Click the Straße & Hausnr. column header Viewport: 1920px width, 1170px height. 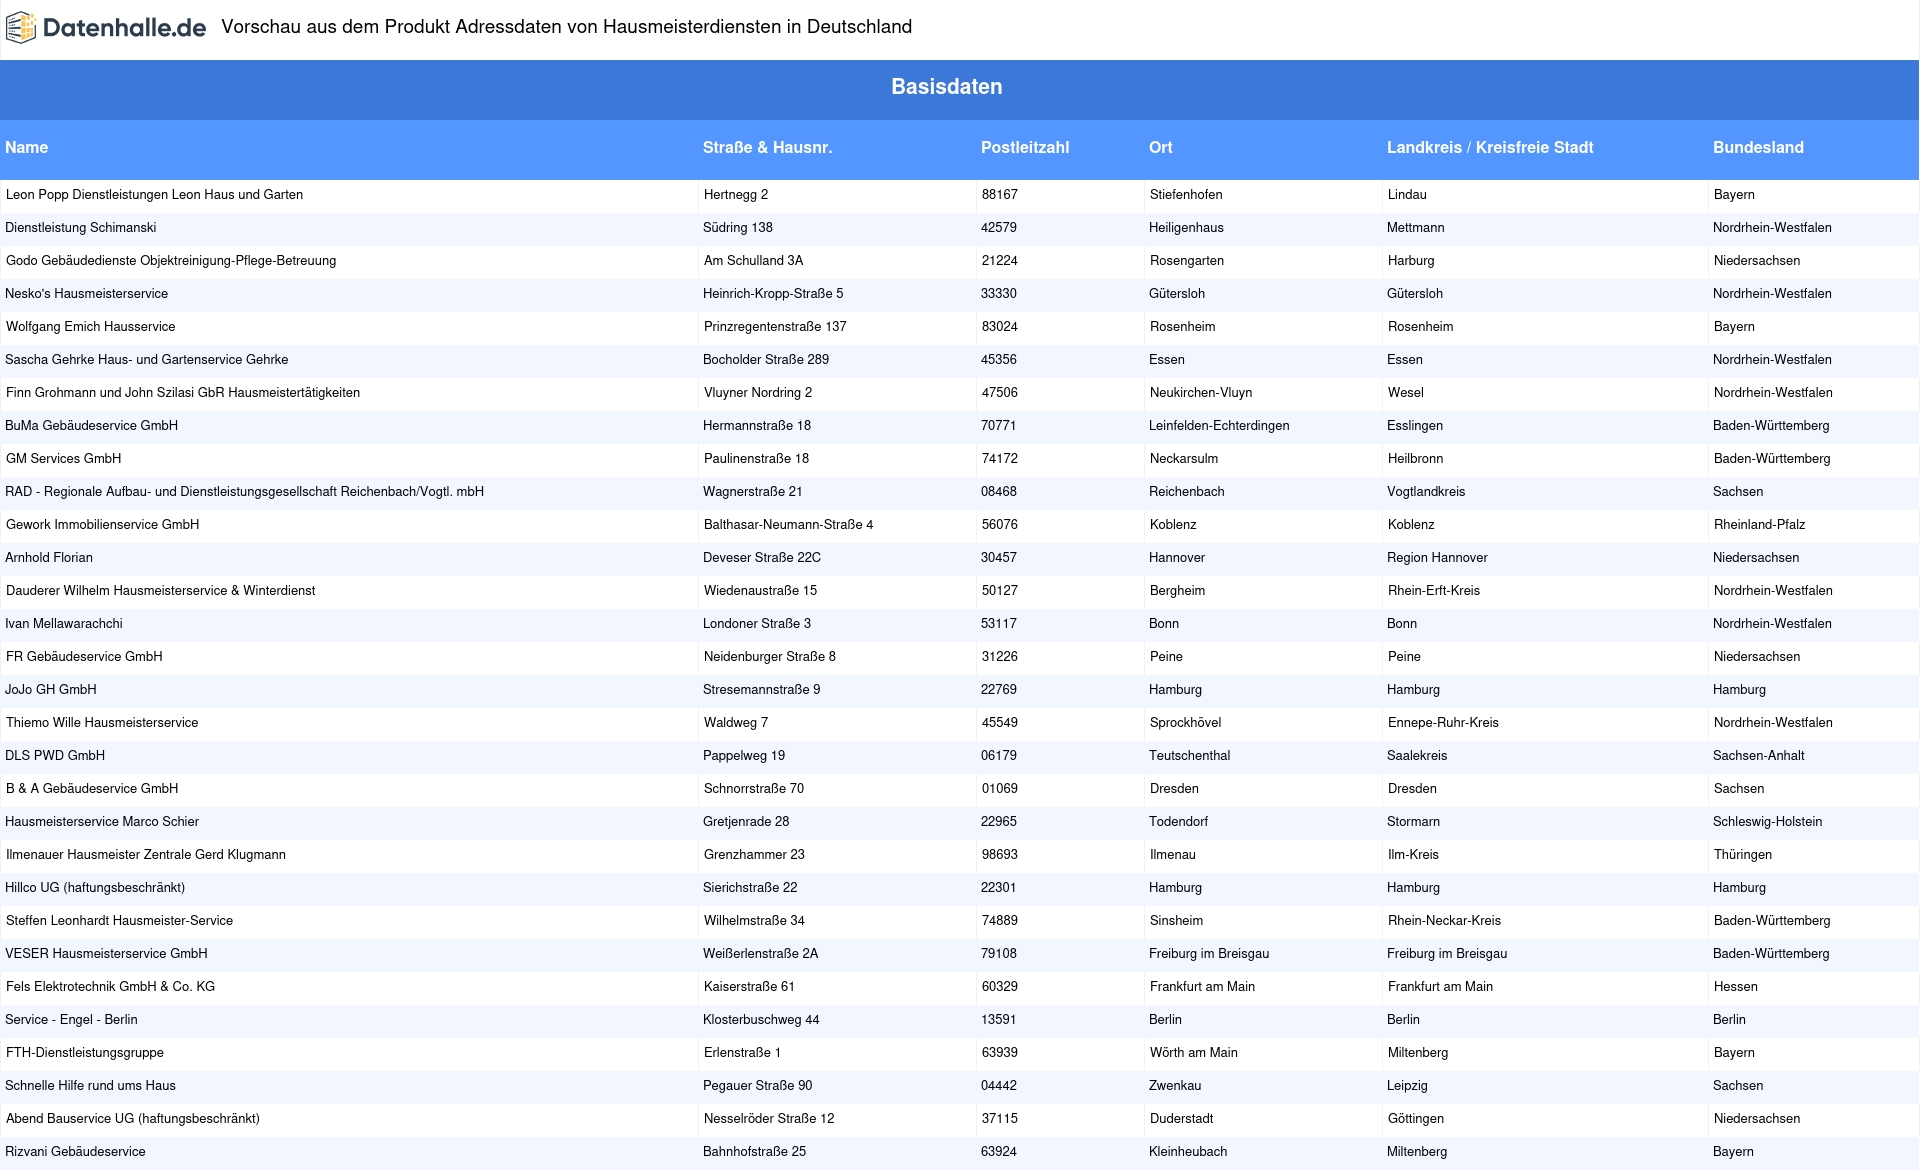coord(767,147)
